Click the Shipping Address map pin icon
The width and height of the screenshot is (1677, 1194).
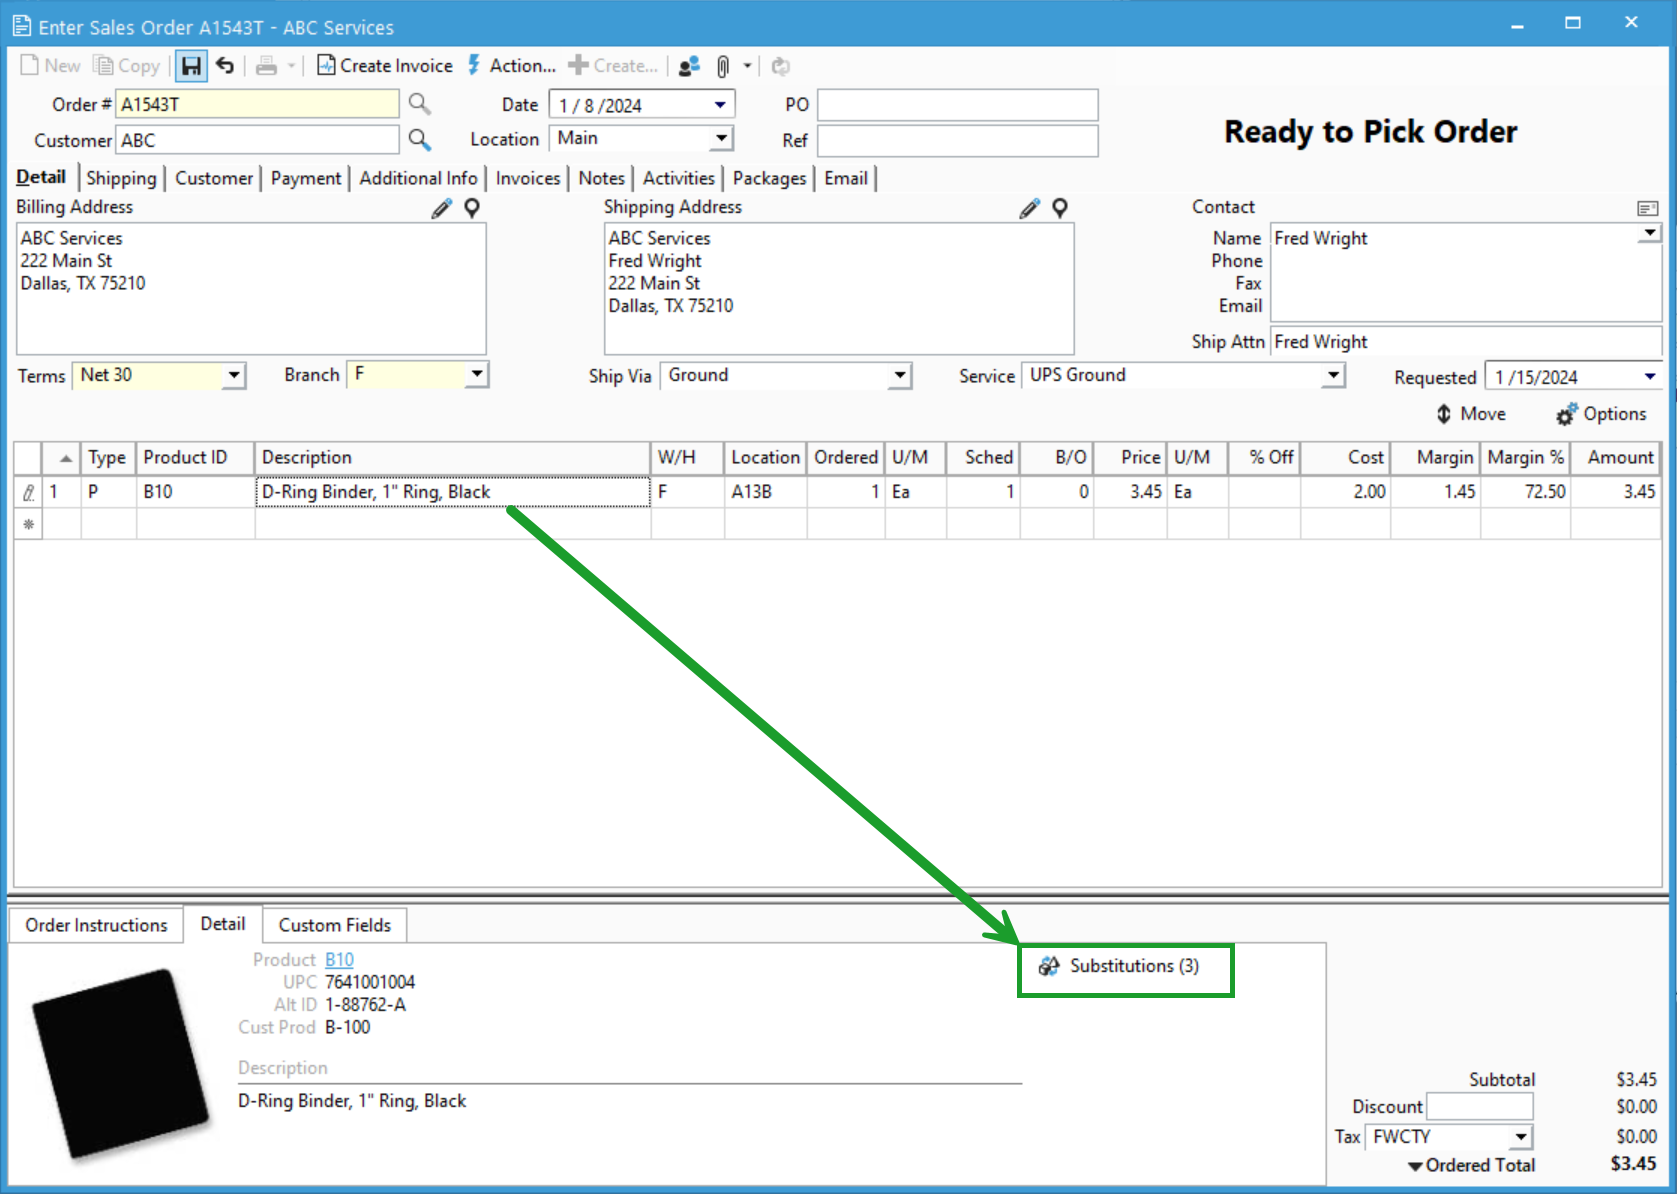(x=1060, y=208)
